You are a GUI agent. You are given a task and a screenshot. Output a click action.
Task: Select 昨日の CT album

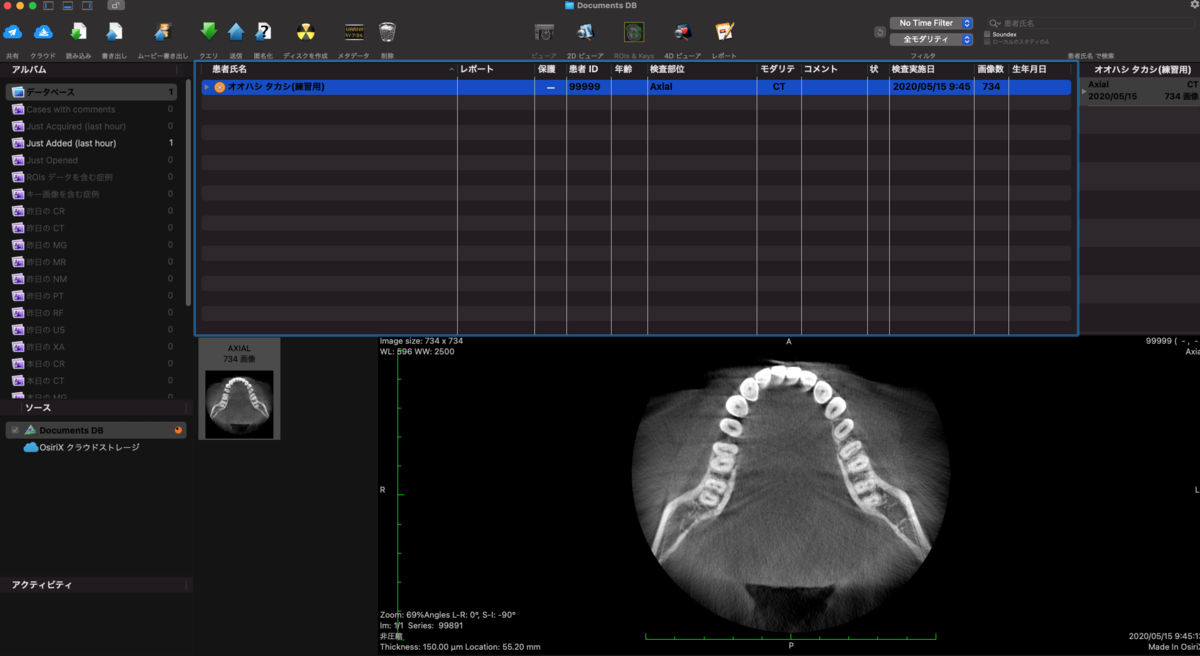[x=91, y=228]
